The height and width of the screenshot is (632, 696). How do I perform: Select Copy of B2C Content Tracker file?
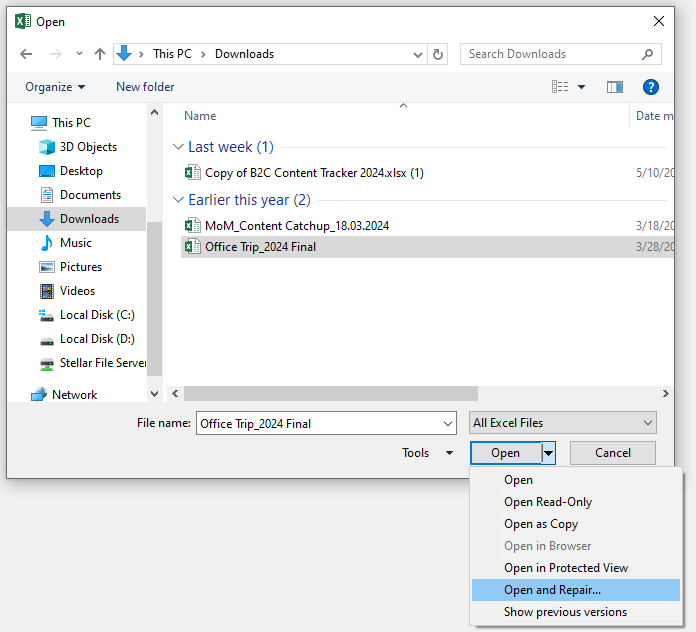coord(314,173)
